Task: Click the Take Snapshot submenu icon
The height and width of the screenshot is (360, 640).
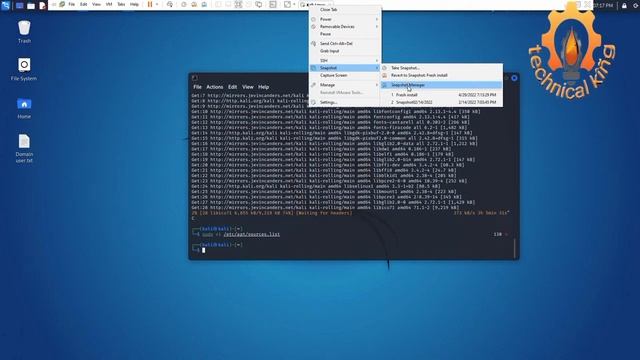Action: 384,68
